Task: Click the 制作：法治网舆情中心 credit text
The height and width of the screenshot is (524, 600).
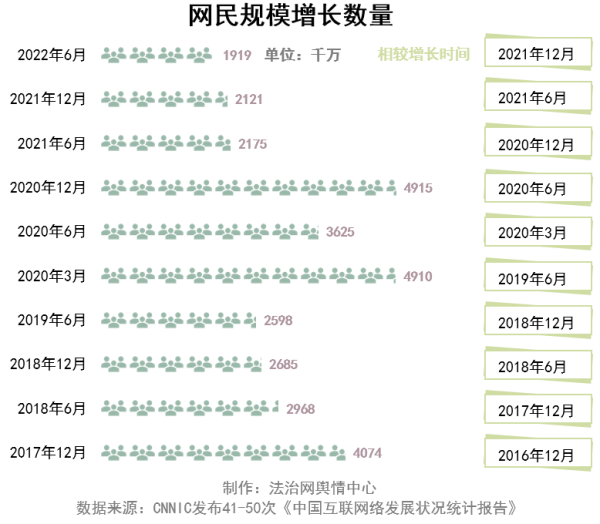Action: [299, 488]
